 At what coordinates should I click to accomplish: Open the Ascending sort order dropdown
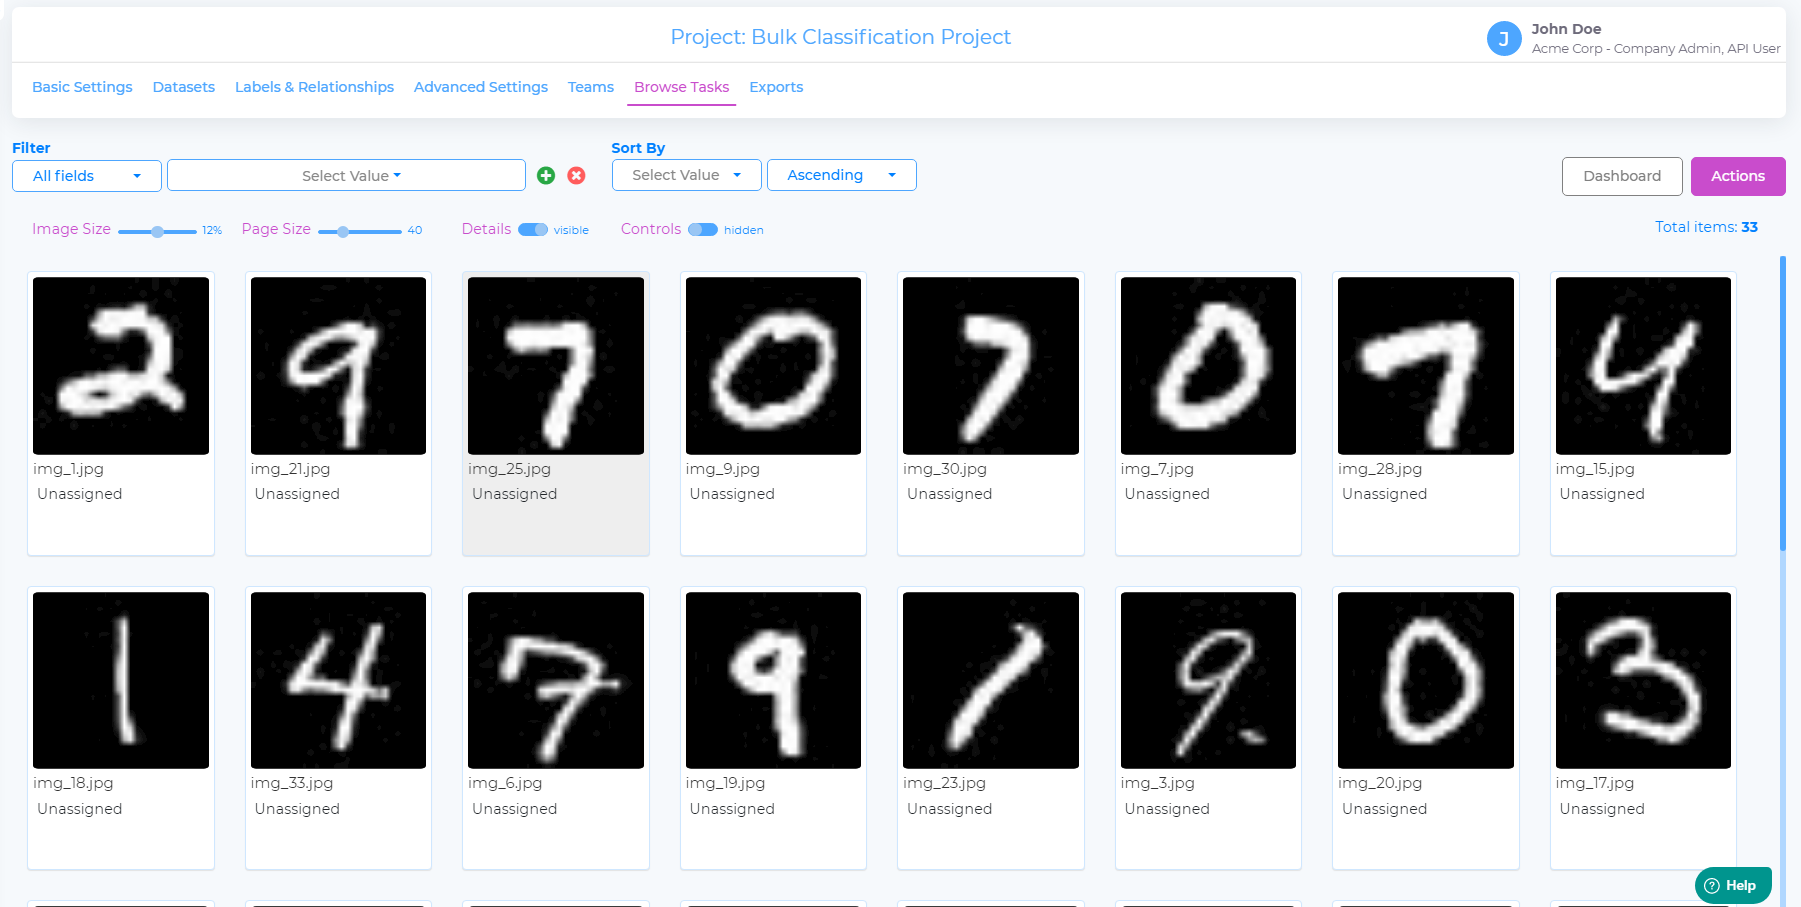pyautogui.click(x=842, y=175)
